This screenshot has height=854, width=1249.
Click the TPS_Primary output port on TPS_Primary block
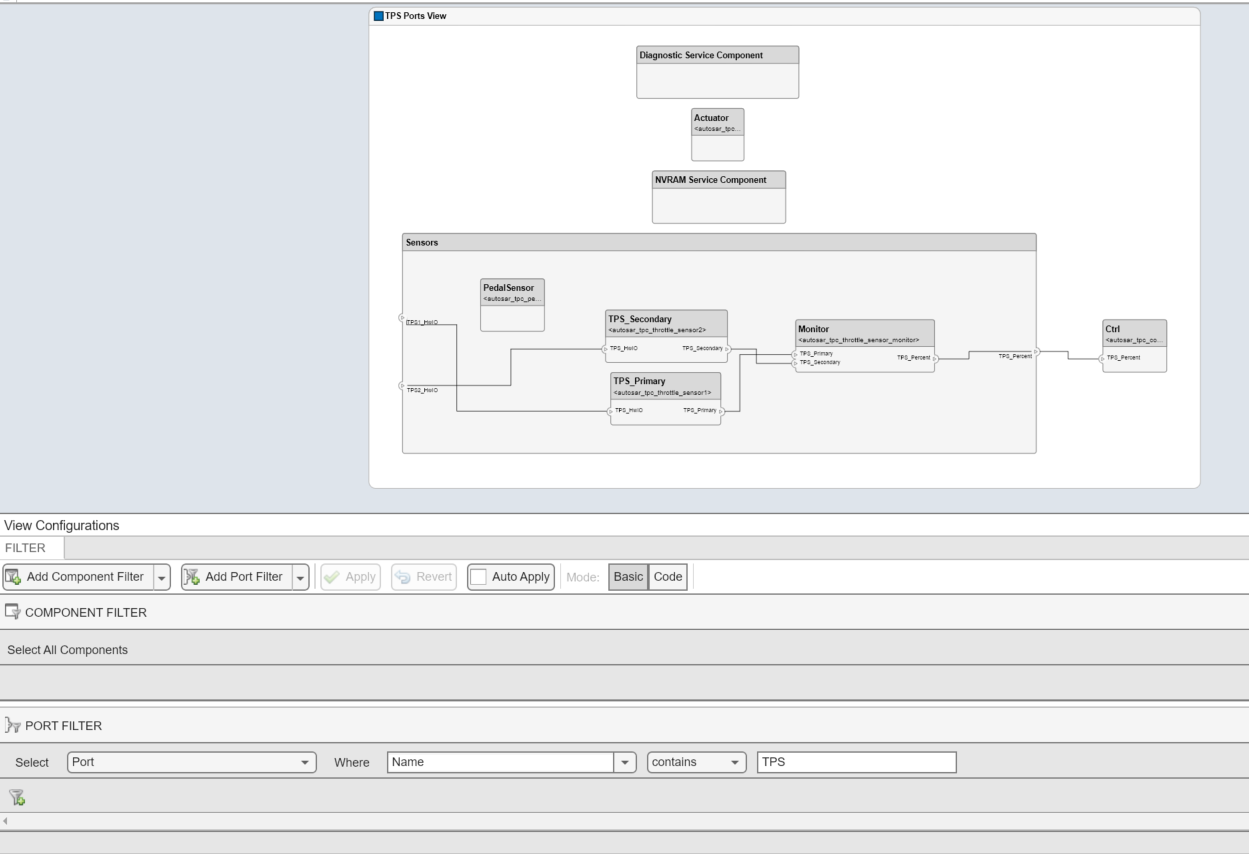[x=719, y=410]
